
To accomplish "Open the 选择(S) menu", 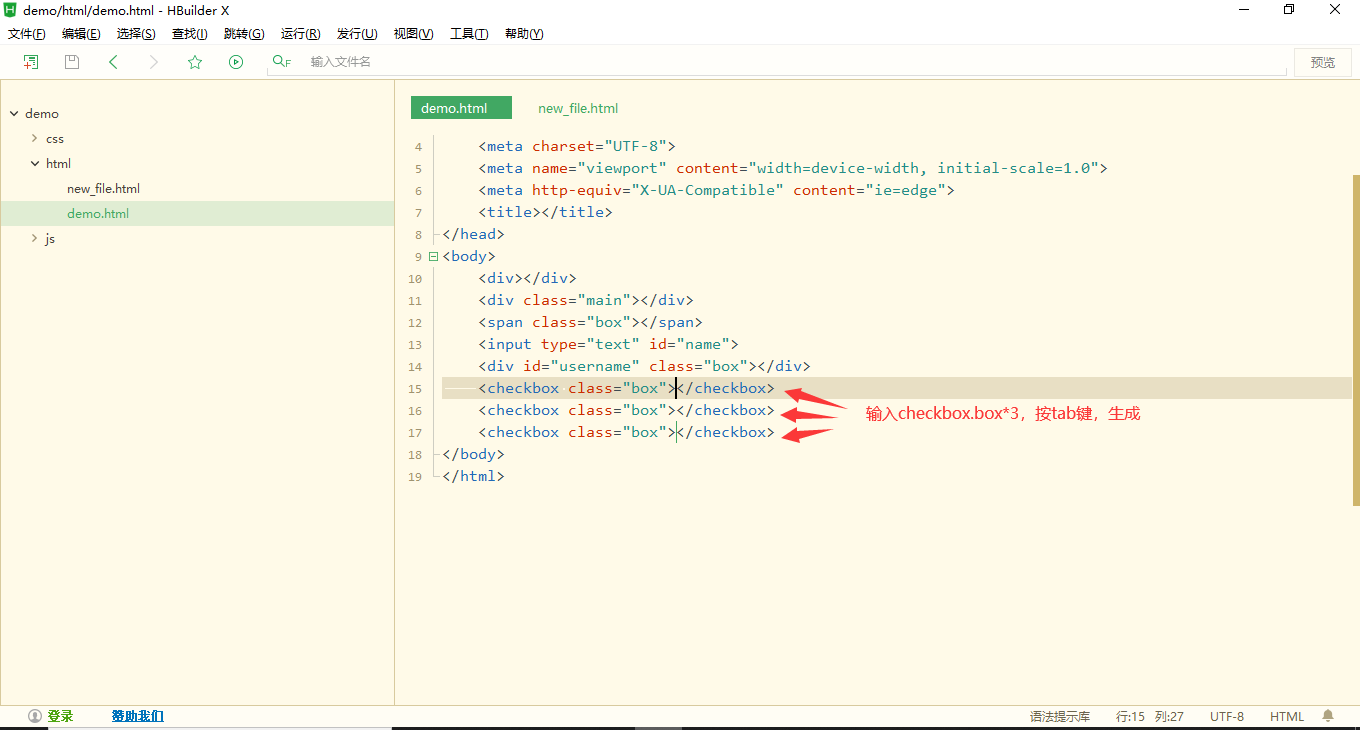I will tap(136, 34).
